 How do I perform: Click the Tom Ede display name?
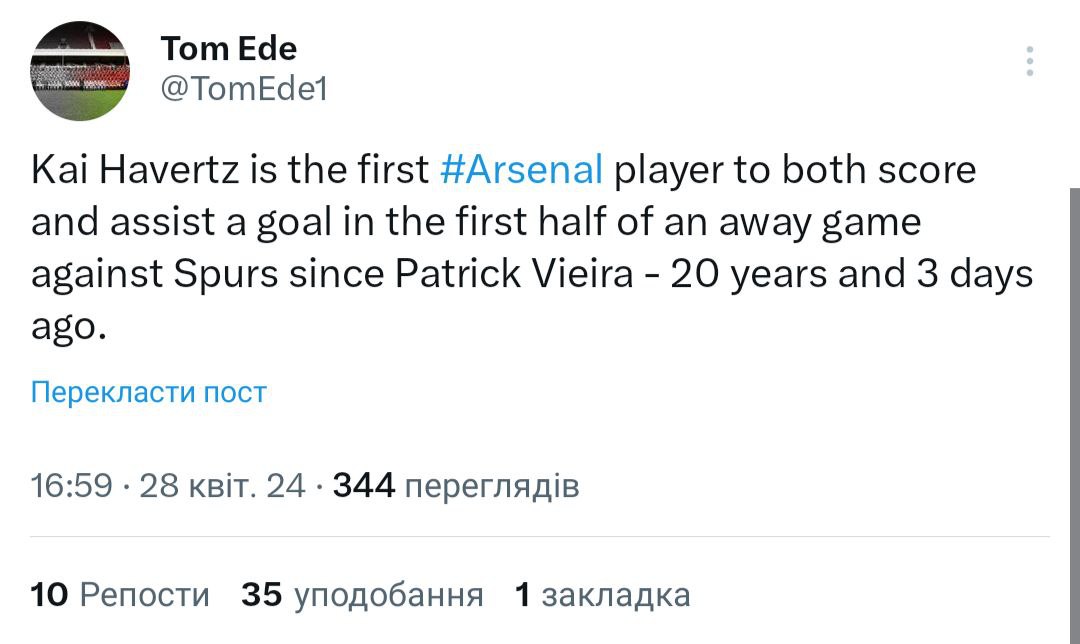[228, 47]
